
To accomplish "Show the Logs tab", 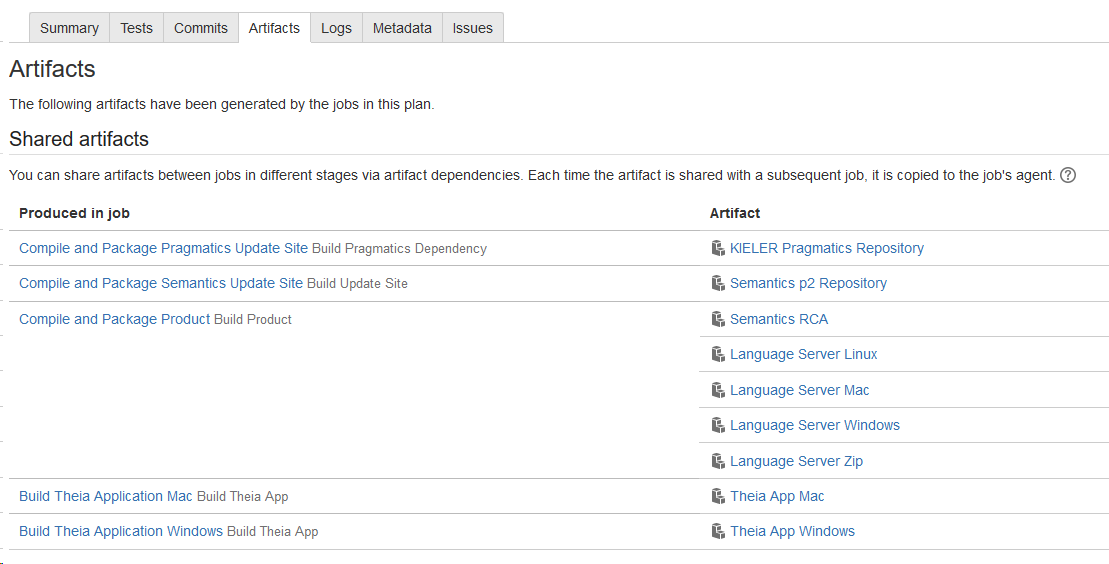I will point(336,28).
